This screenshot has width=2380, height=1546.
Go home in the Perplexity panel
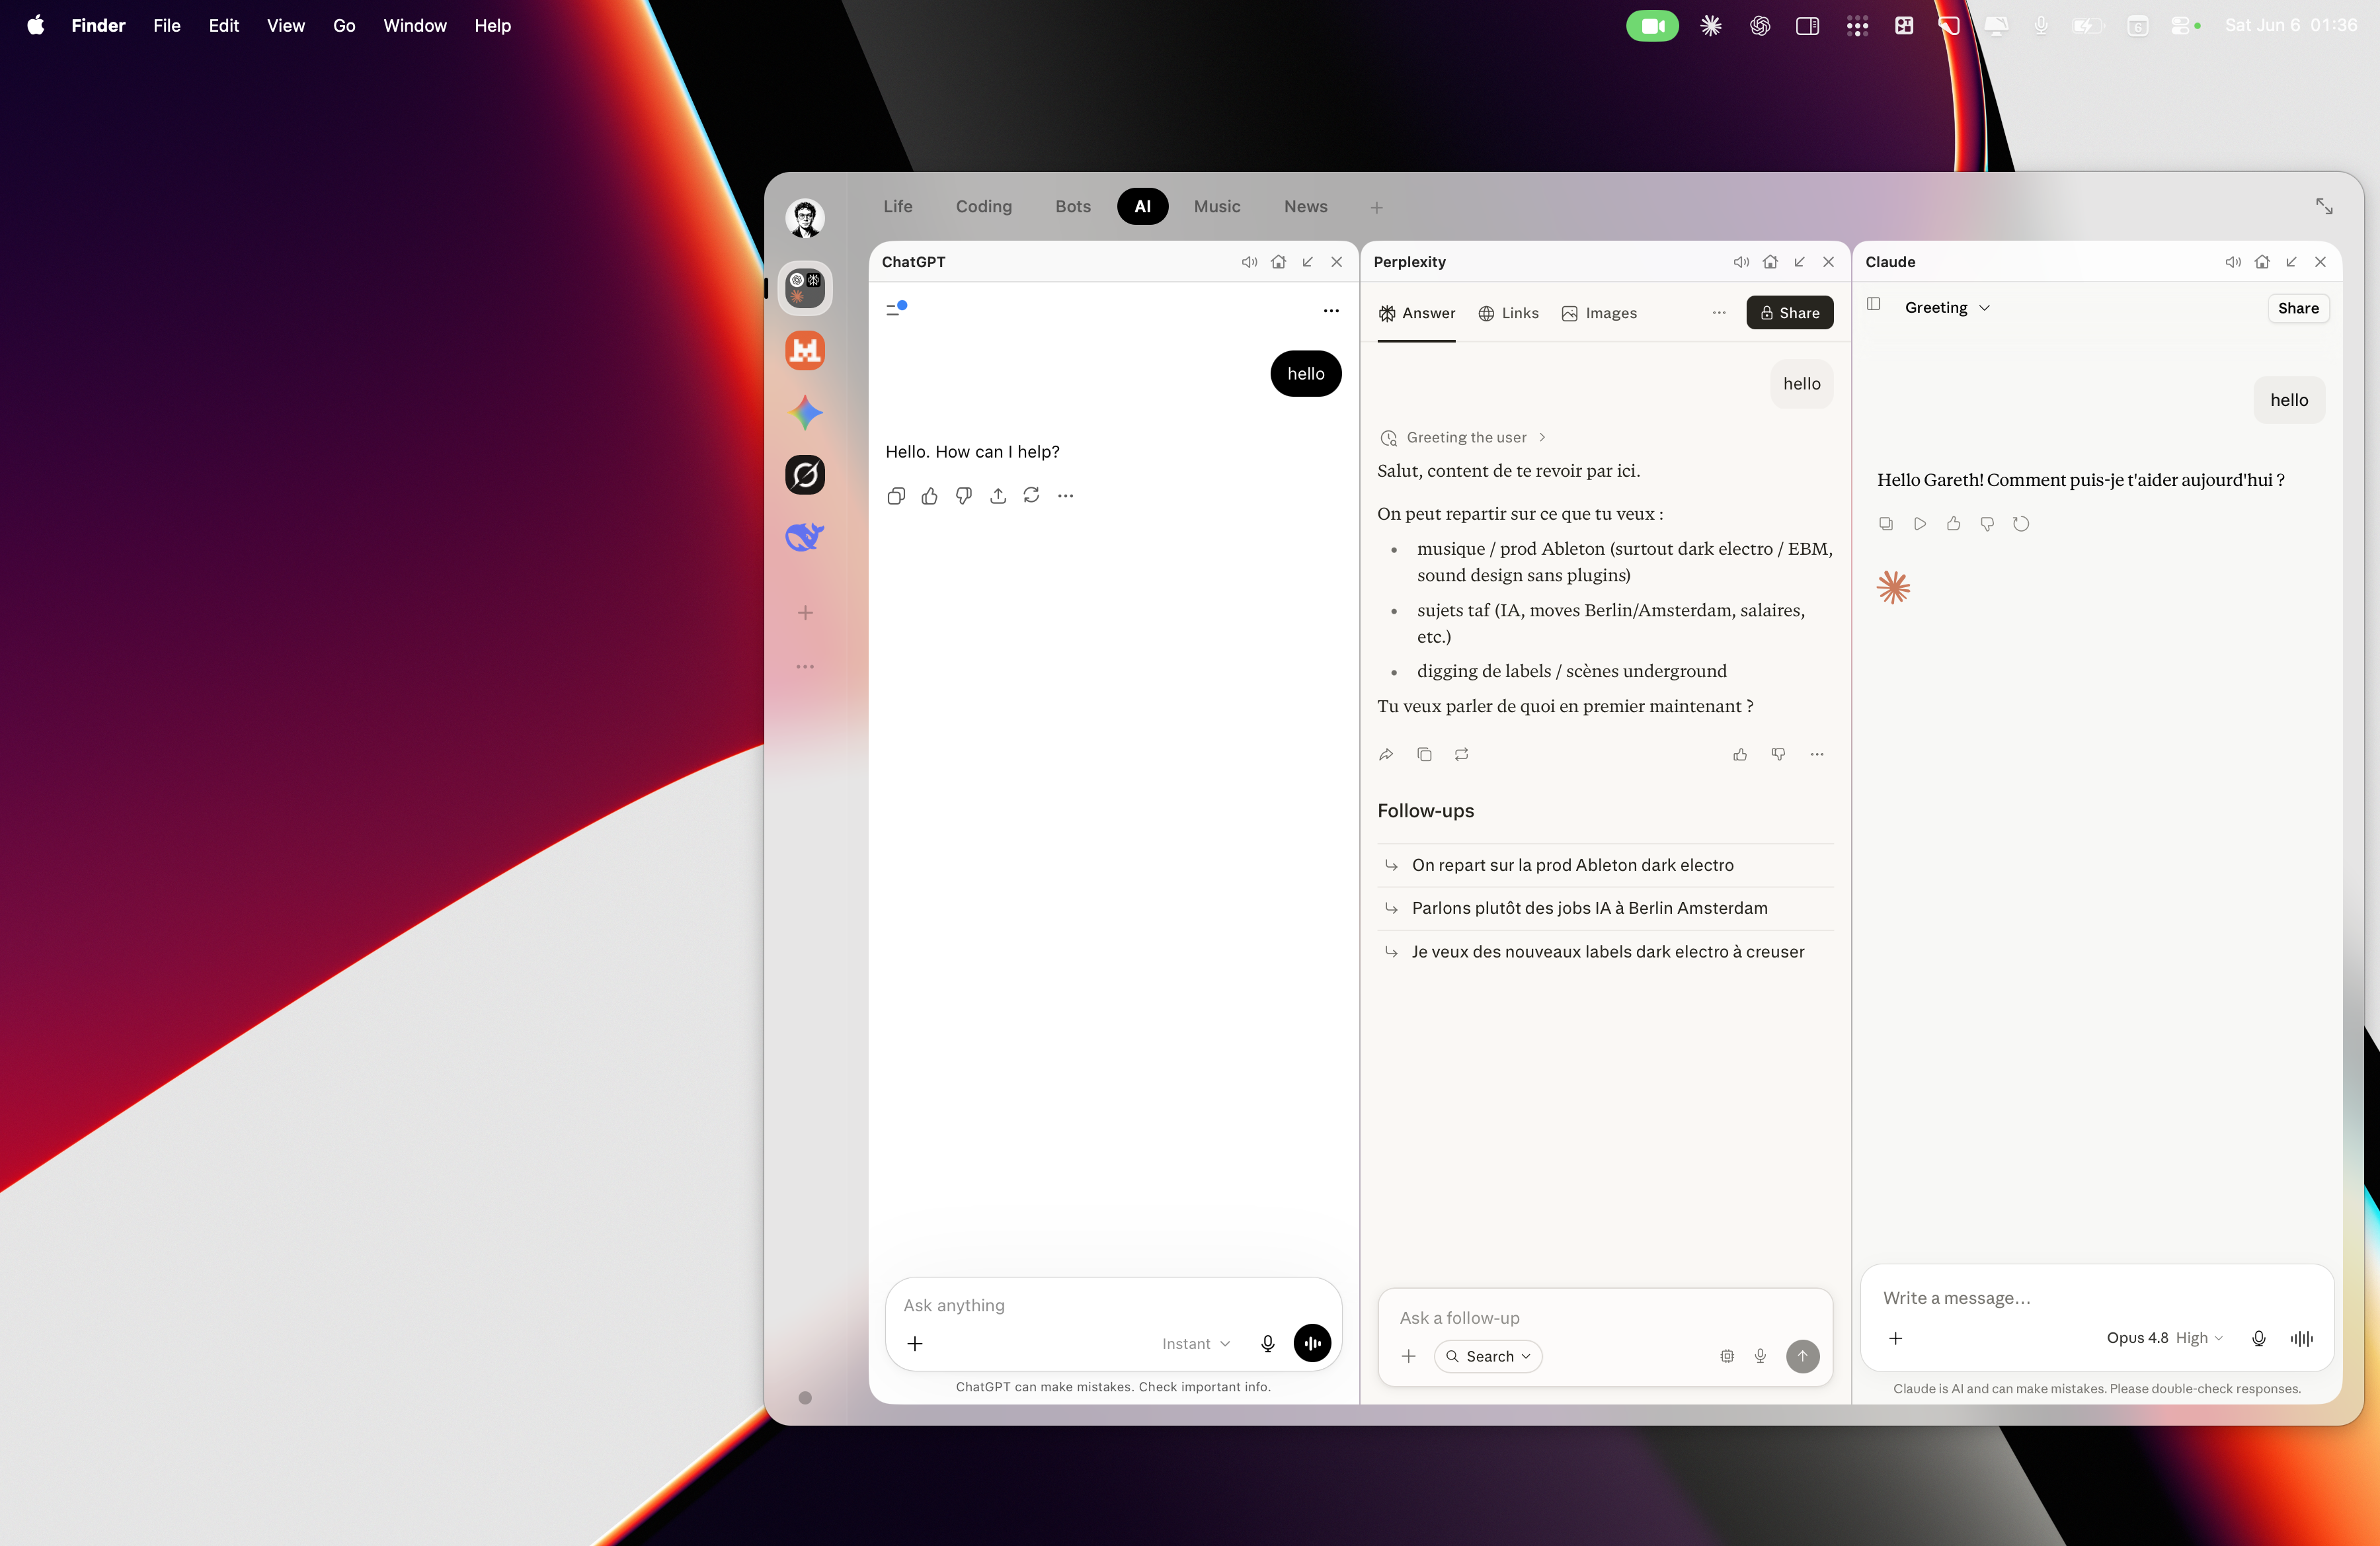(x=1770, y=262)
